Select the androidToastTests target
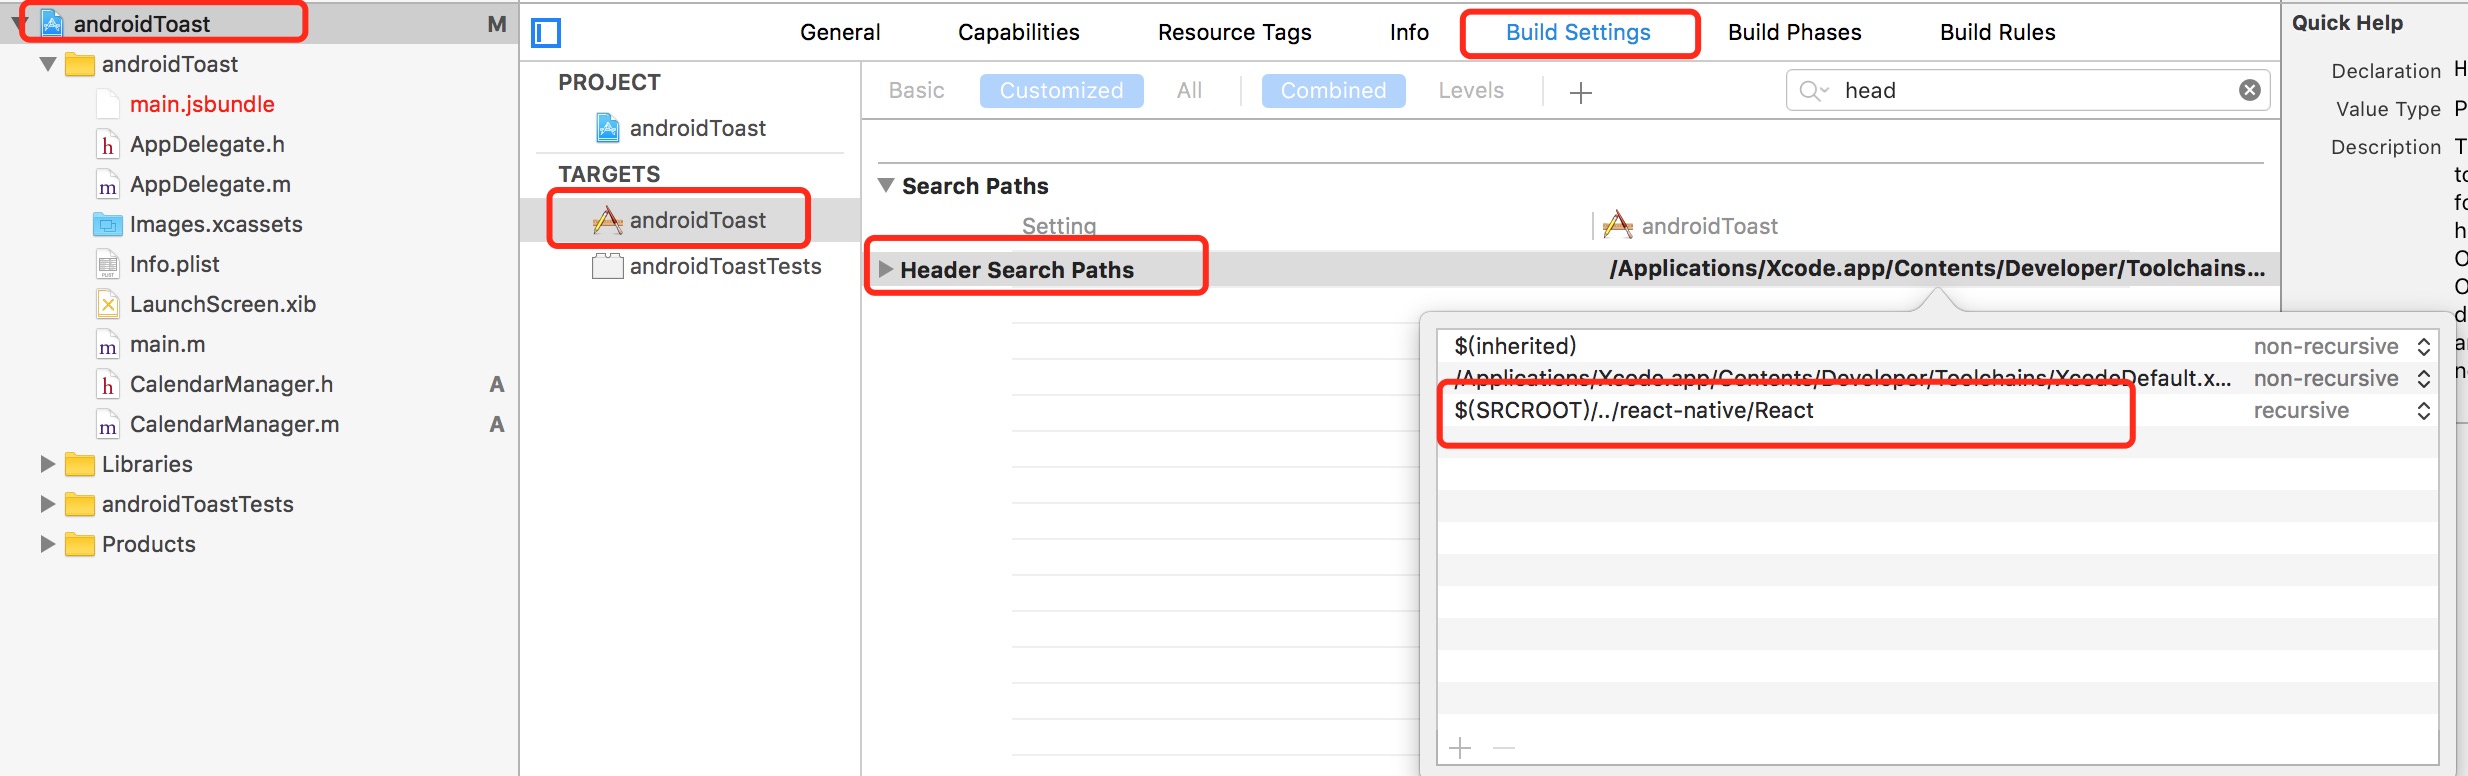Image resolution: width=2468 pixels, height=776 pixels. [725, 266]
